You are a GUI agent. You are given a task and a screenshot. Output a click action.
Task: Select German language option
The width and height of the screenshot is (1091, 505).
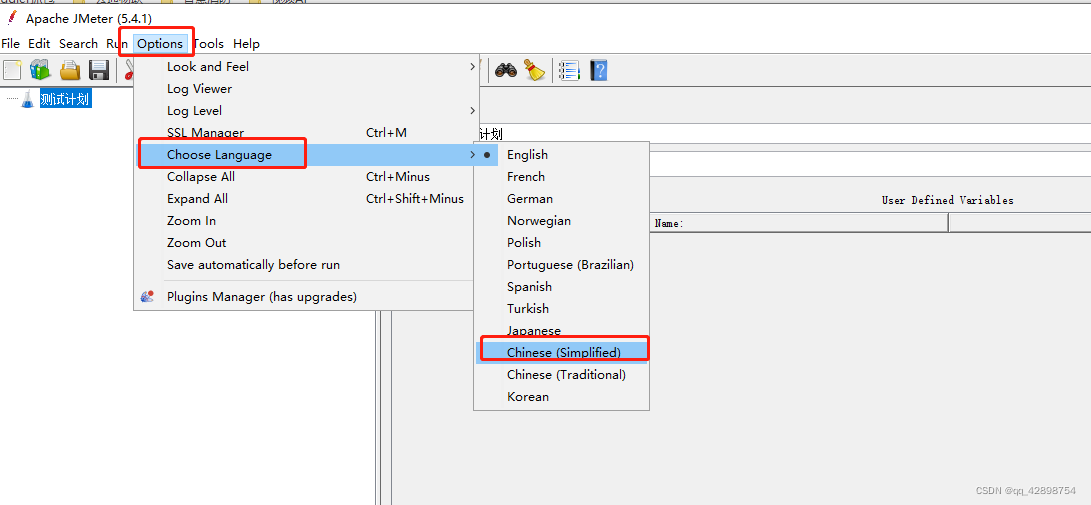[x=562, y=199]
